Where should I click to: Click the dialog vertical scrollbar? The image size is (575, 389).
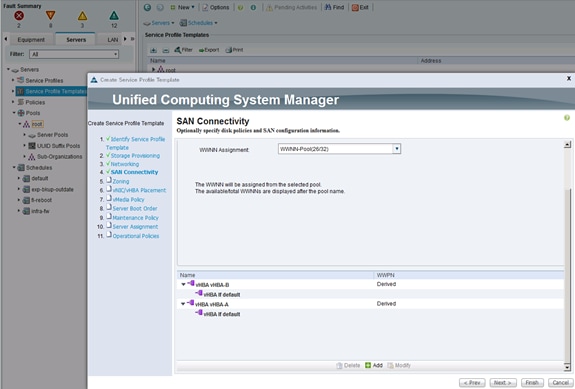[x=567, y=256]
